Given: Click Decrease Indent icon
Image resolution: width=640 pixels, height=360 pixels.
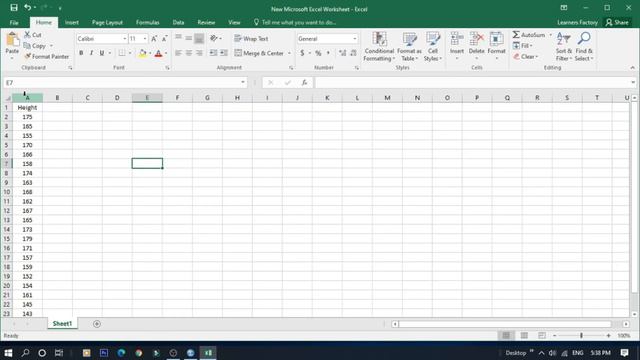Looking at the screenshot, I should coord(213,53).
